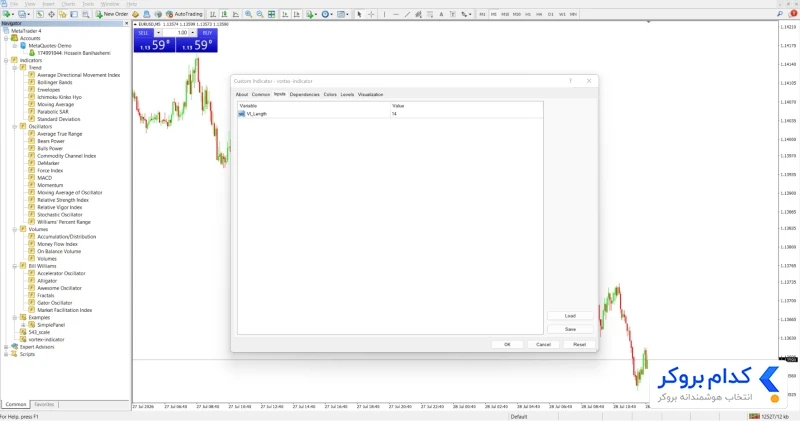This screenshot has height=421, width=800.
Task: Click the New Order button
Action: click(x=112, y=14)
